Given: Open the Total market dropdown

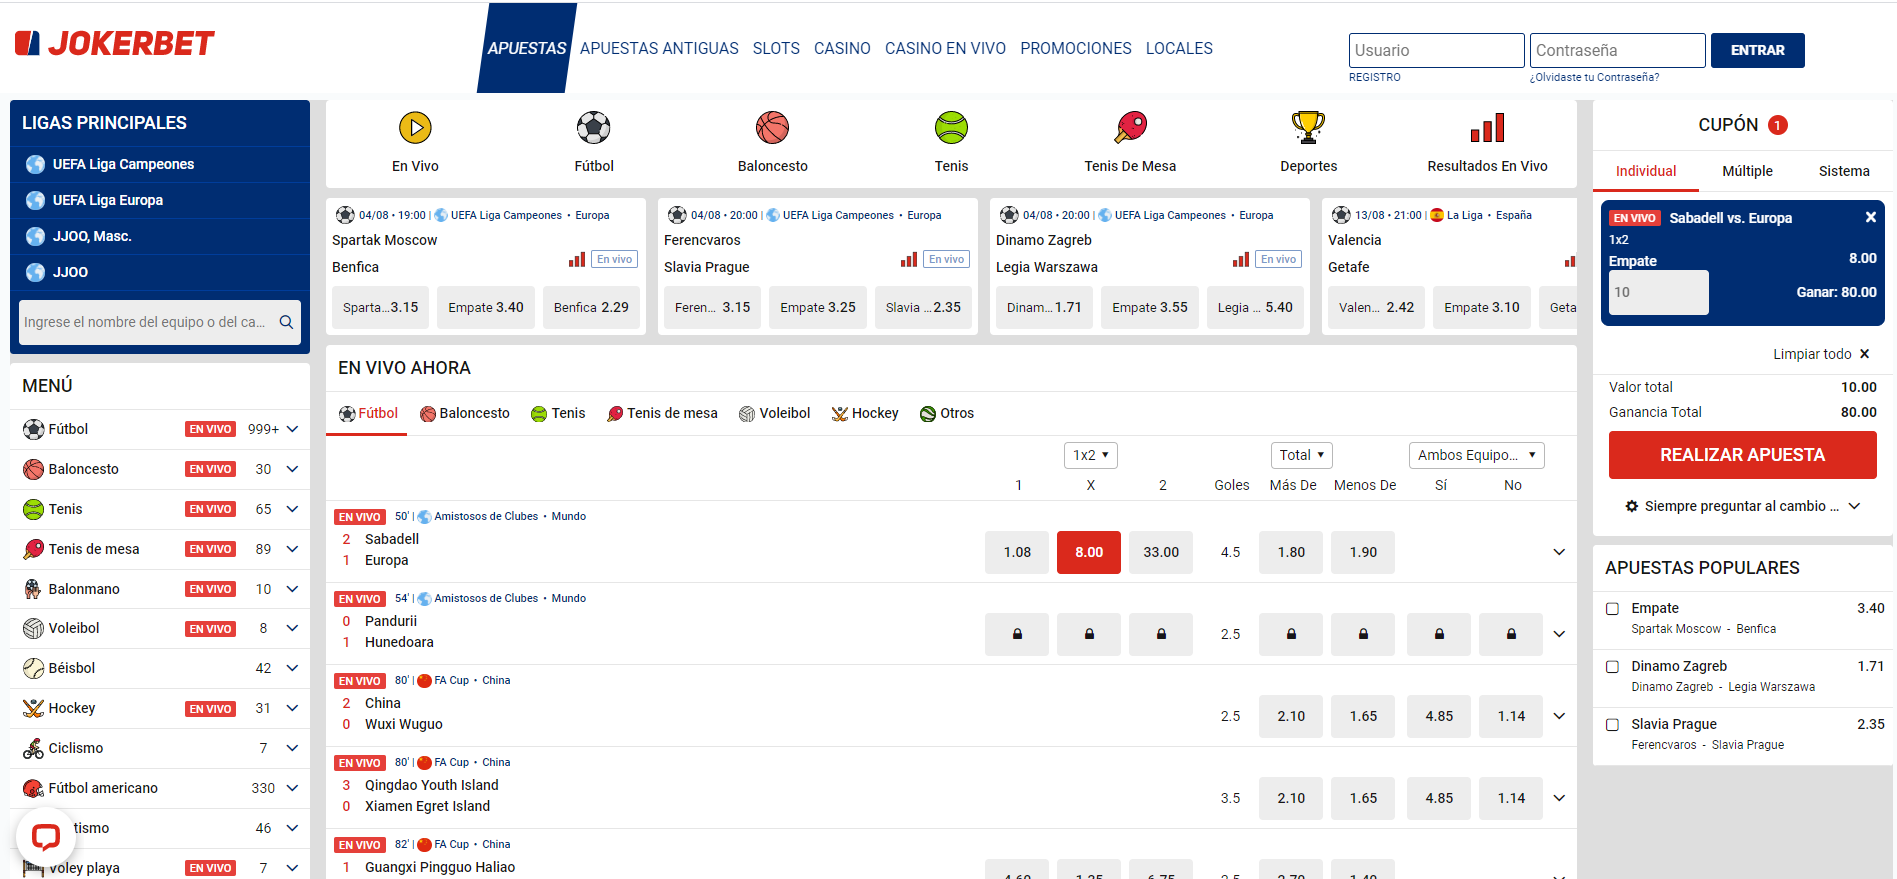Looking at the screenshot, I should [1302, 455].
